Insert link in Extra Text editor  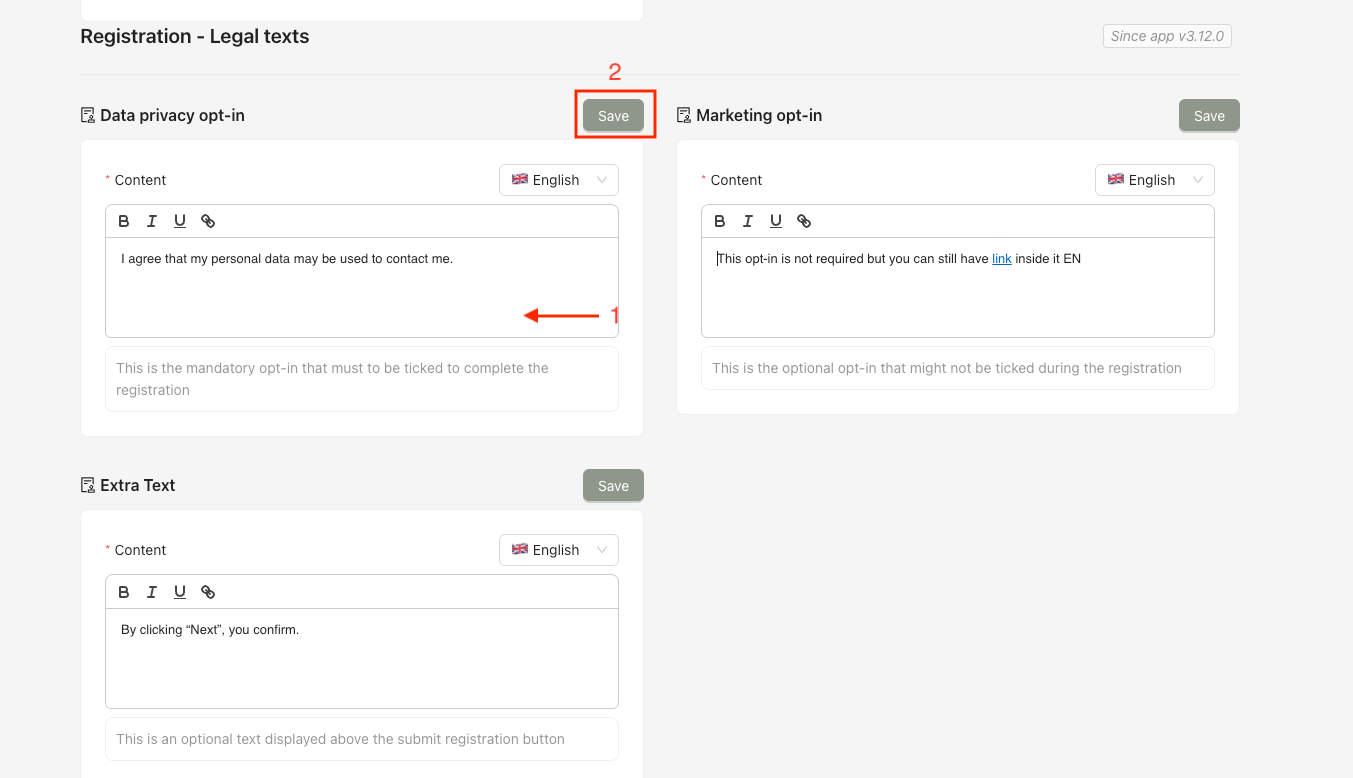click(208, 592)
